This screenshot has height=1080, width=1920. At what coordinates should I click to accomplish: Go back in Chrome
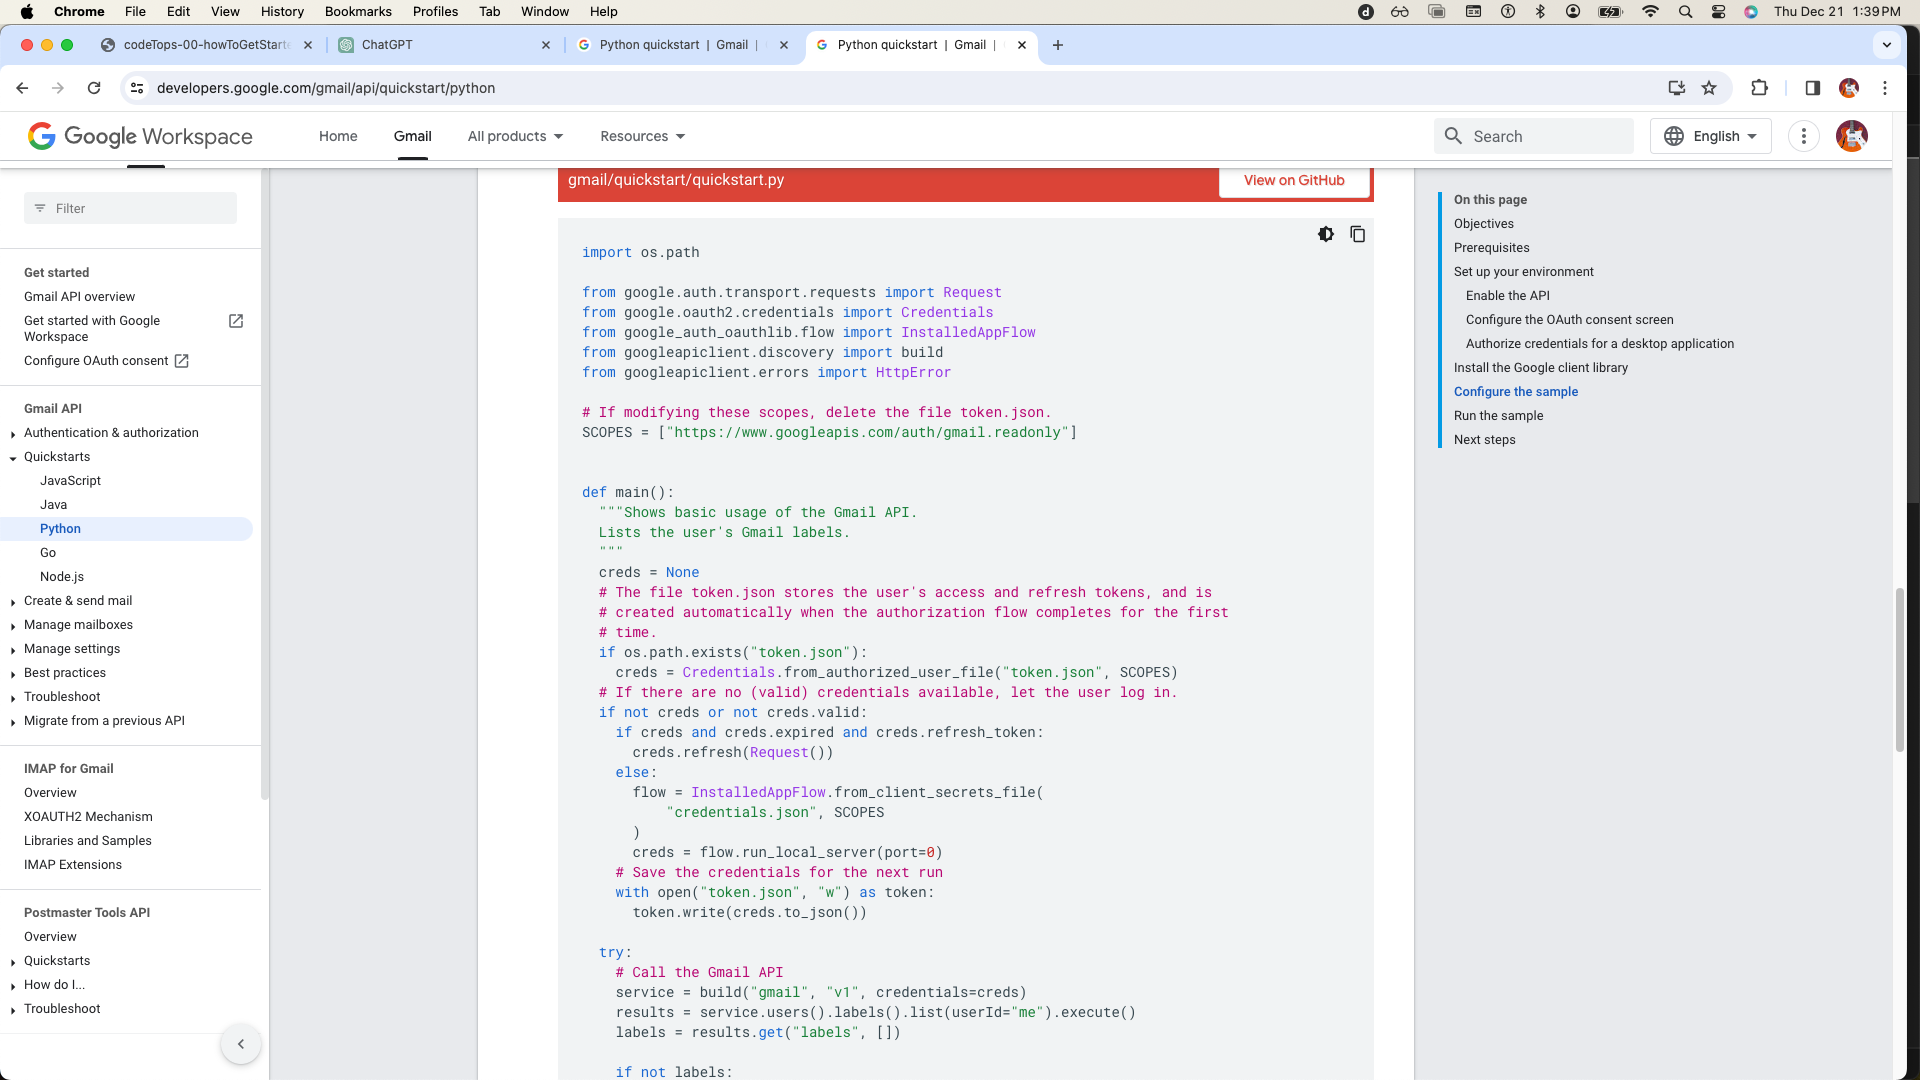point(22,88)
